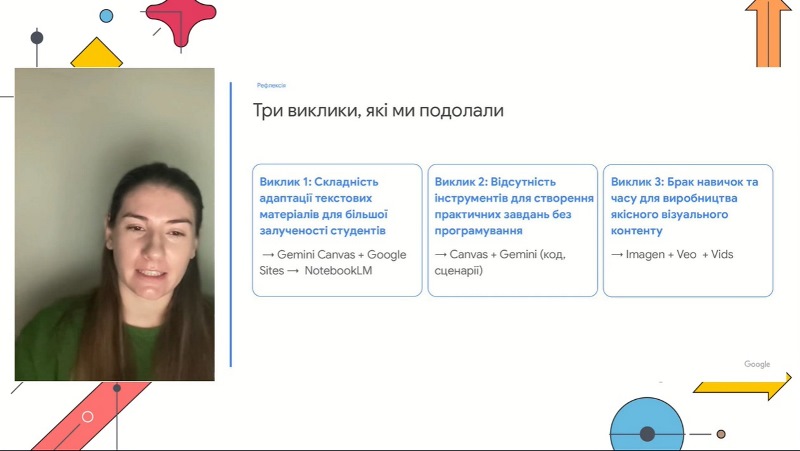Click the "Canvas + Gemini (код, сценарії)" text
The height and width of the screenshot is (451, 800).
point(500,262)
